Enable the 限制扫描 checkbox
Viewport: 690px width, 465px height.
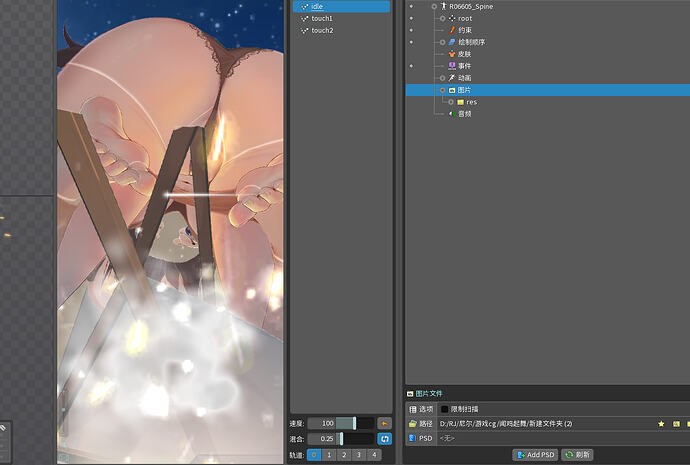click(x=445, y=409)
